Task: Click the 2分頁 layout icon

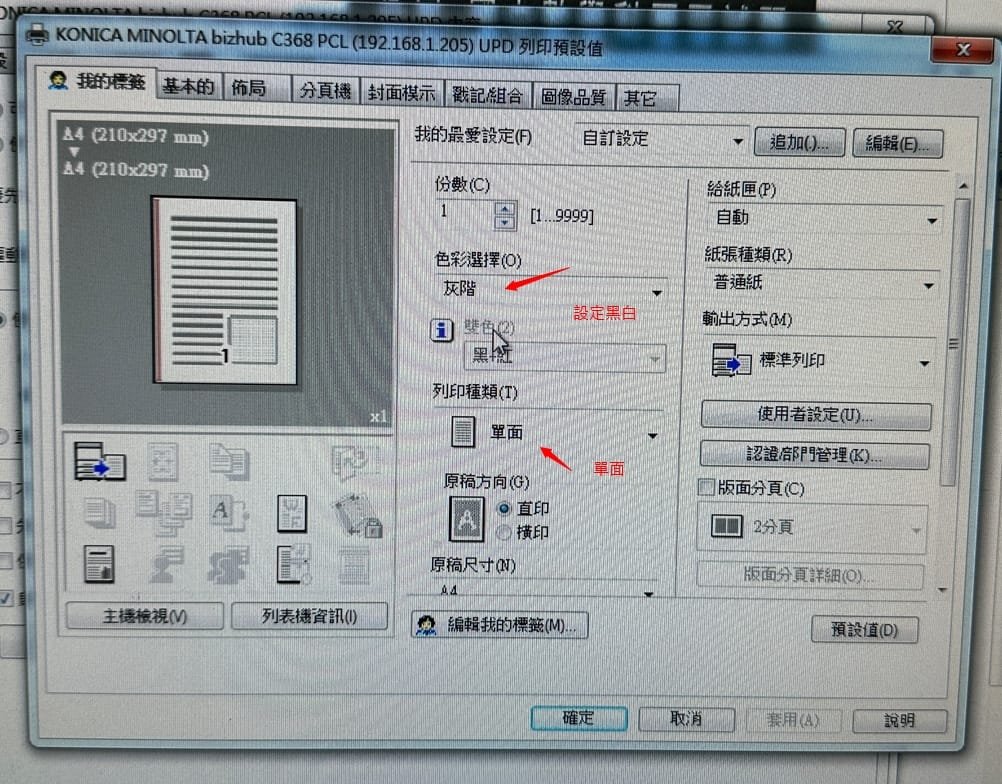Action: click(x=726, y=527)
